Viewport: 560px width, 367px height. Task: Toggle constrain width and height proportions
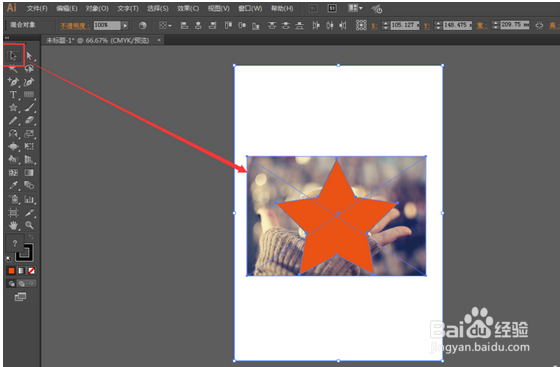click(x=539, y=25)
